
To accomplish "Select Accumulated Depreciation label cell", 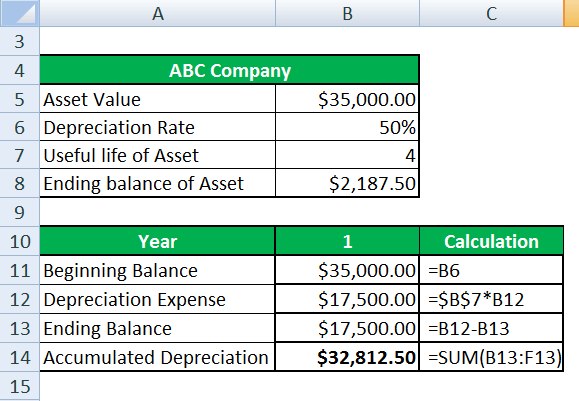I will (157, 357).
